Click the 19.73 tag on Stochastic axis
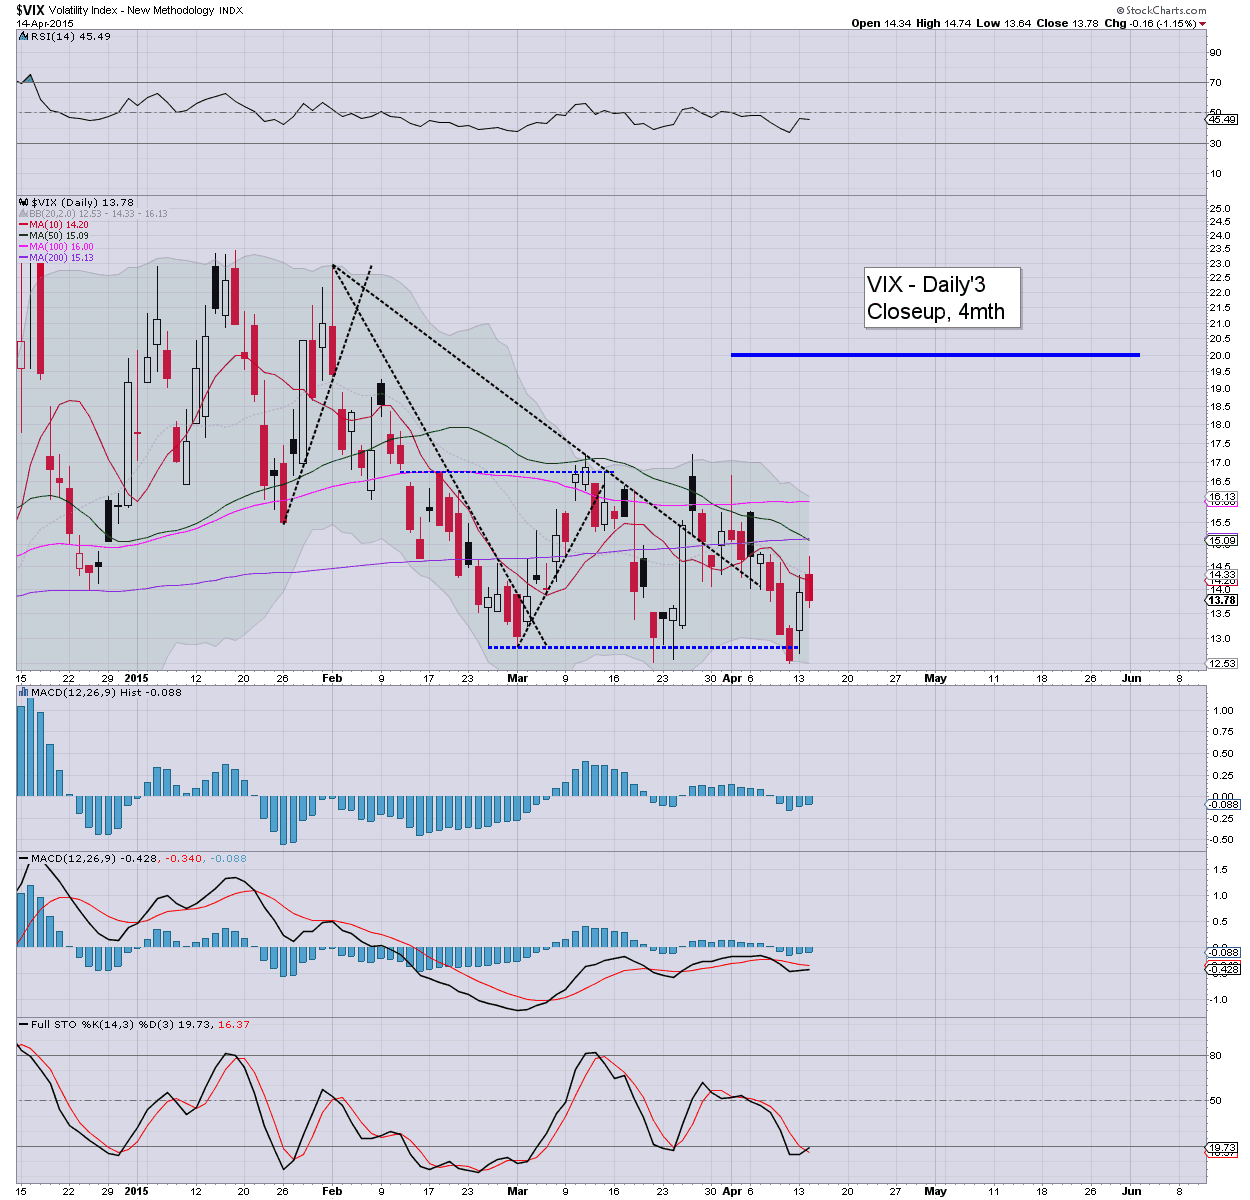This screenshot has width=1250, height=1200. pyautogui.click(x=1223, y=1148)
